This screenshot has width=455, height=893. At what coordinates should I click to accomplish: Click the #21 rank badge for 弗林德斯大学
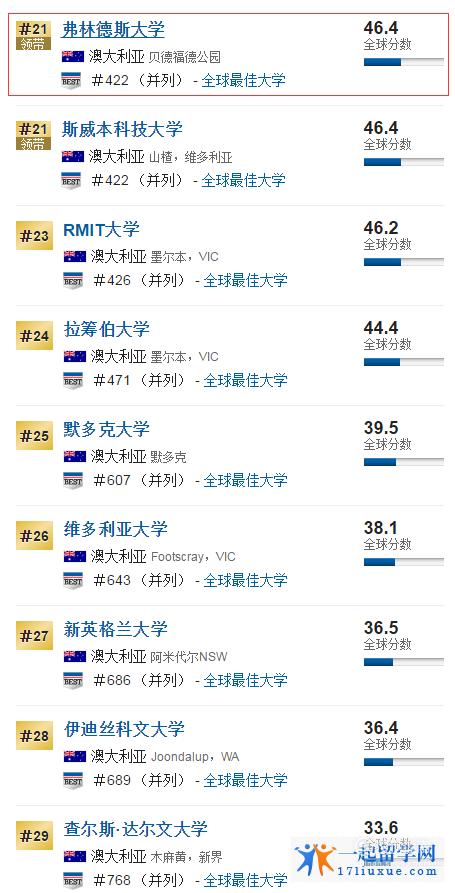[33, 35]
